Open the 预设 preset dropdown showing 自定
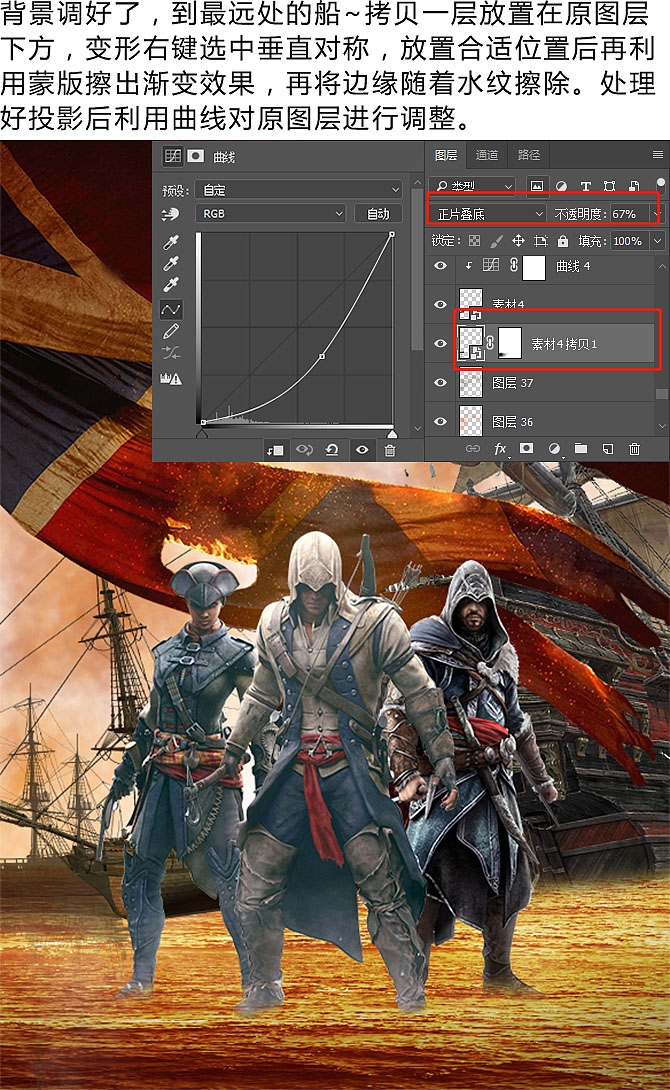This screenshot has height=1090, width=670. click(x=299, y=190)
